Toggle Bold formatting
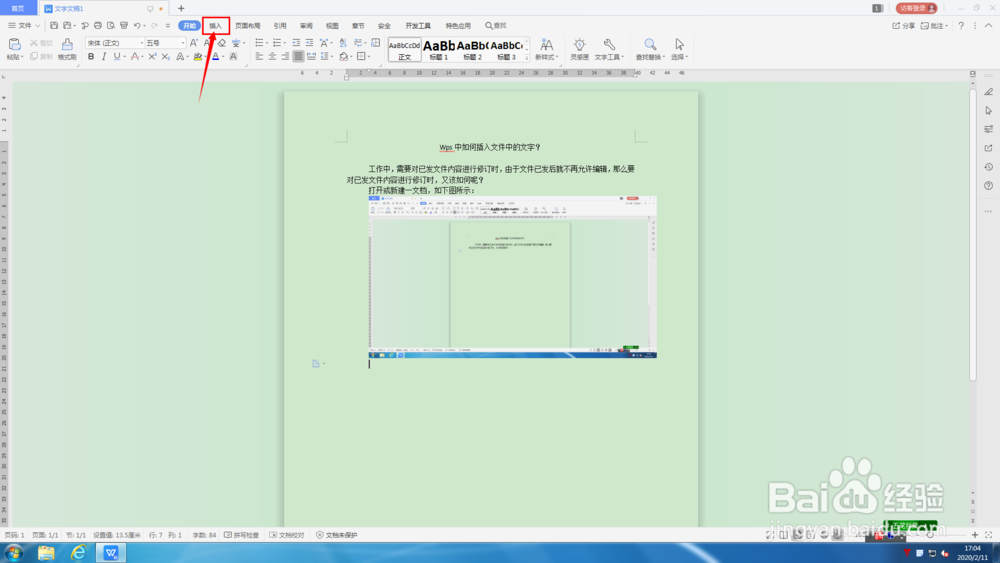The image size is (1000, 563). [x=91, y=57]
